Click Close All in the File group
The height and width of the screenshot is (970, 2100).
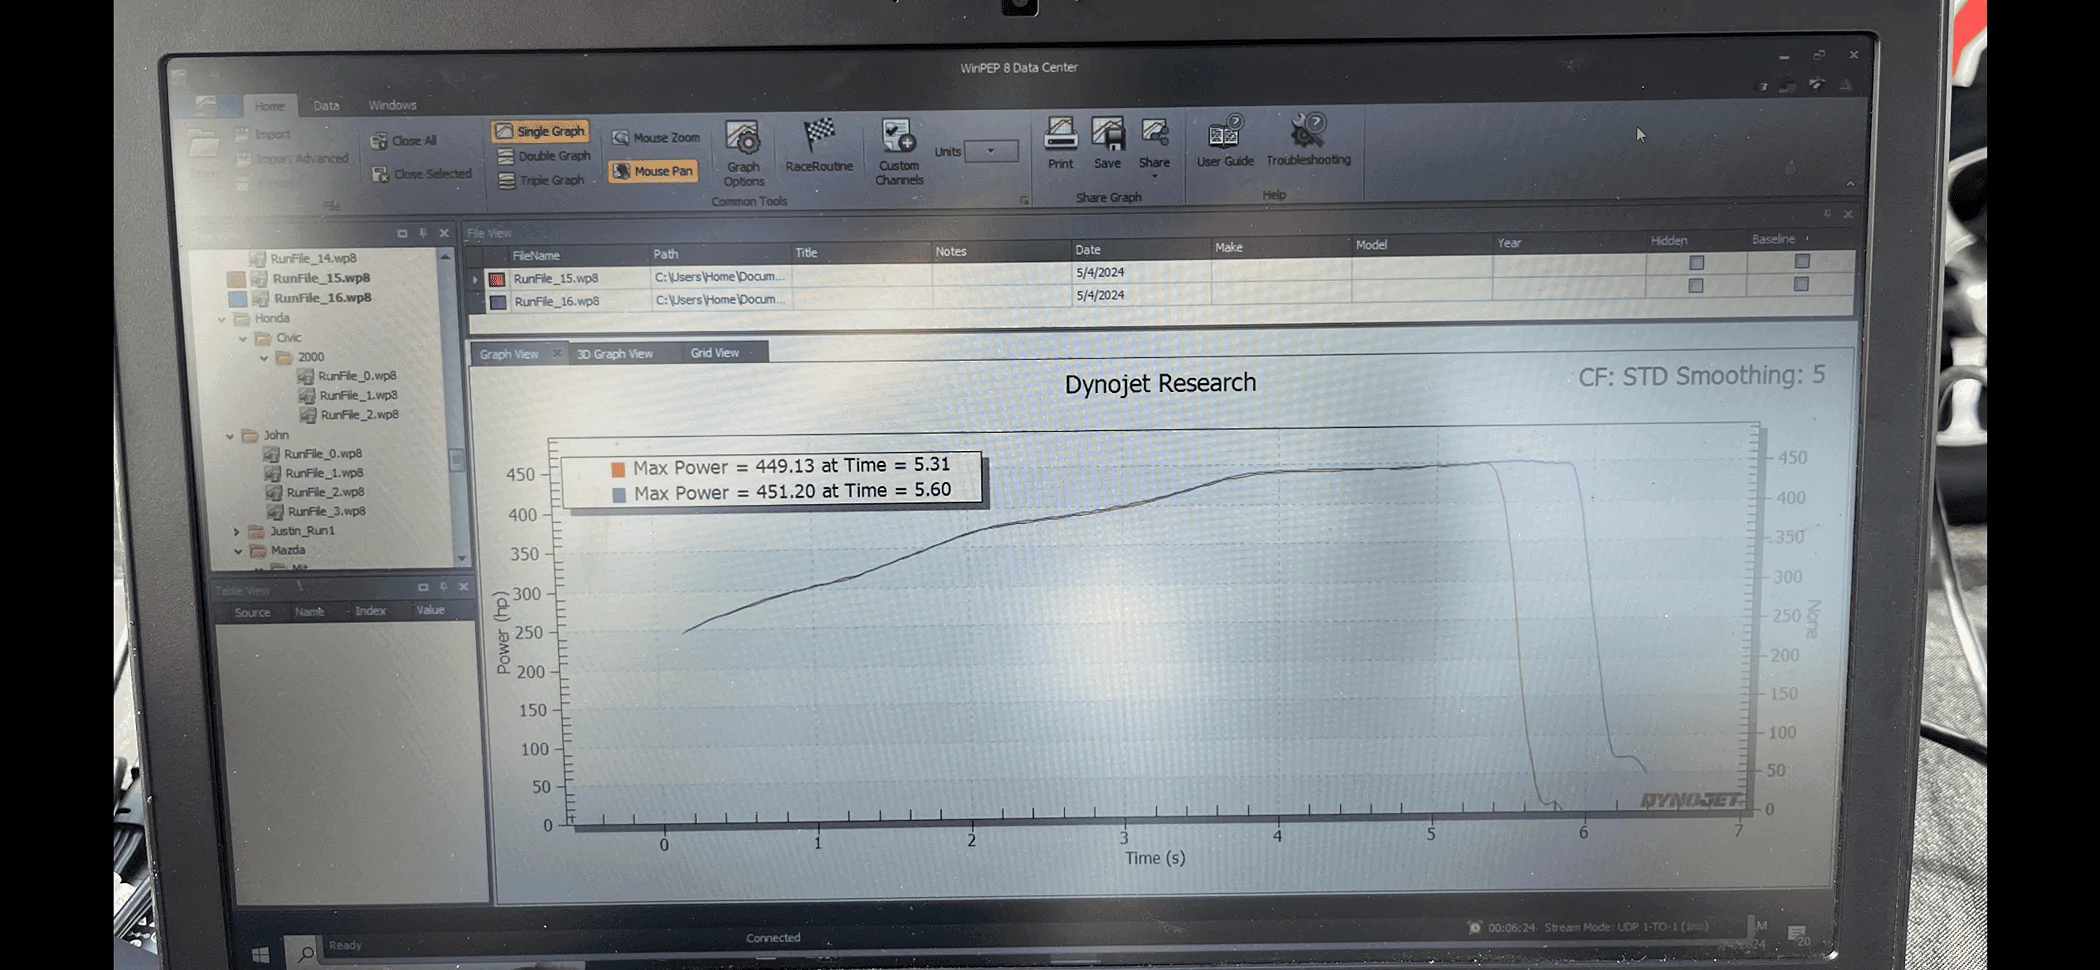click(404, 141)
